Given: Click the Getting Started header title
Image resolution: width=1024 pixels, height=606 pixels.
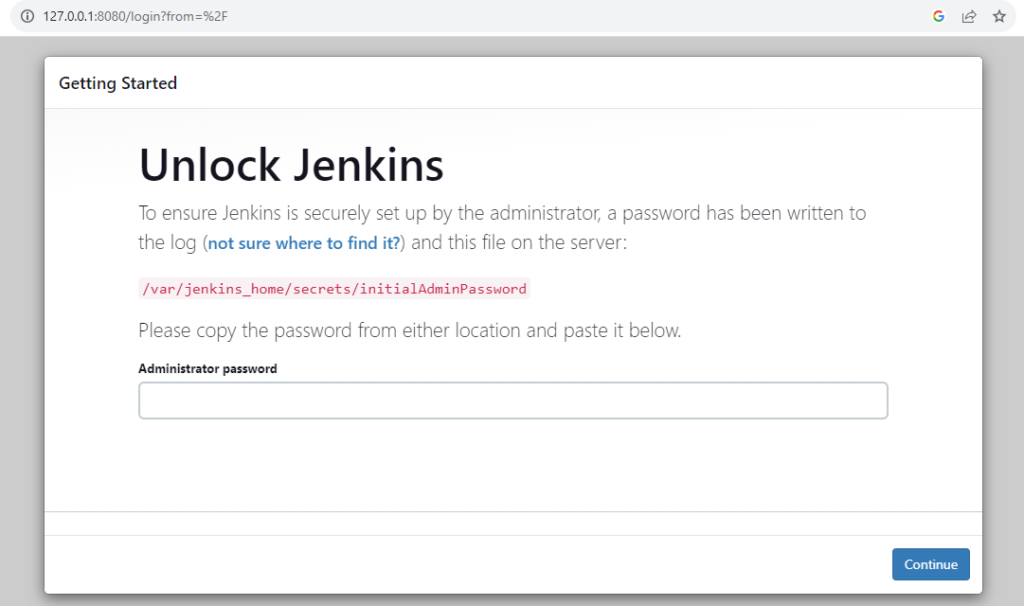Looking at the screenshot, I should pyautogui.click(x=118, y=83).
